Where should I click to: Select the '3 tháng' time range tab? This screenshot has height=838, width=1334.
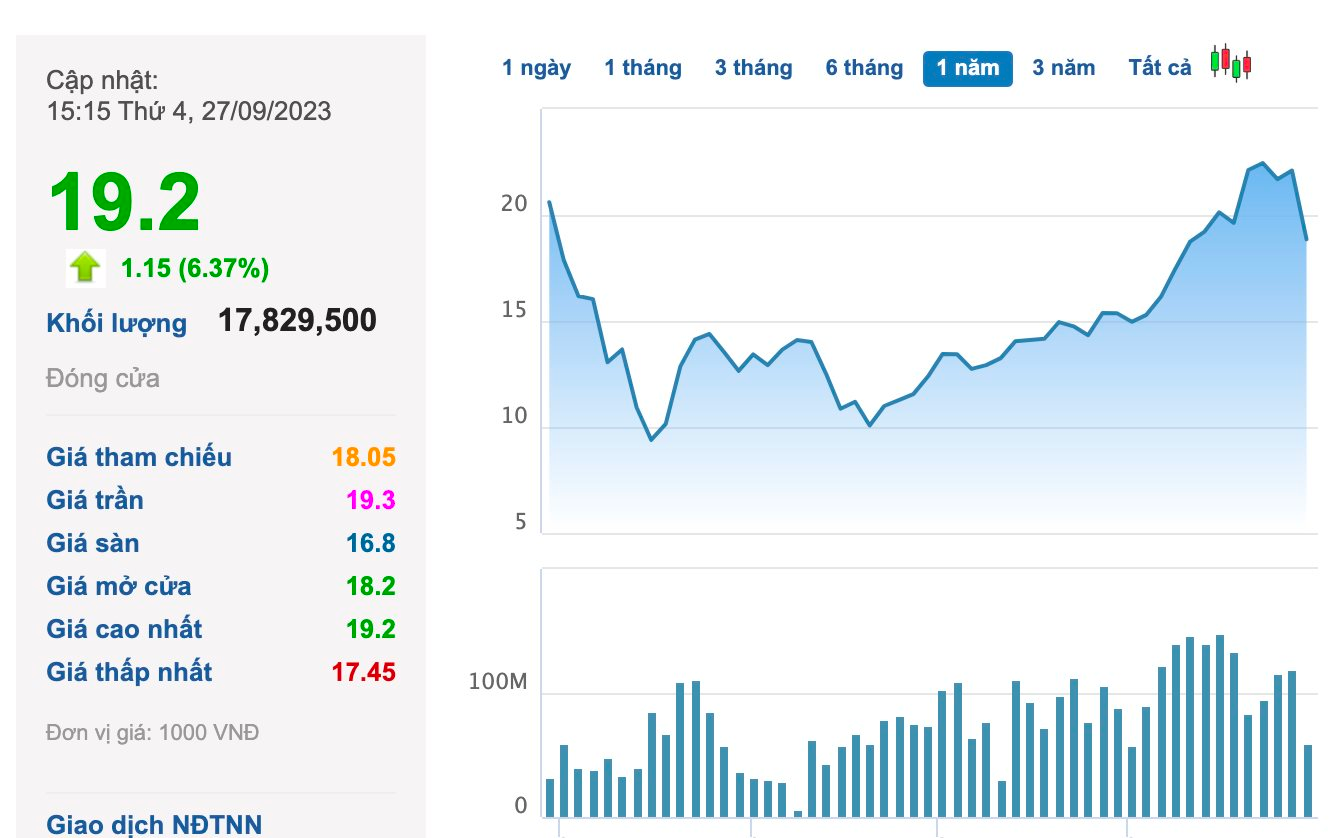pyautogui.click(x=753, y=68)
